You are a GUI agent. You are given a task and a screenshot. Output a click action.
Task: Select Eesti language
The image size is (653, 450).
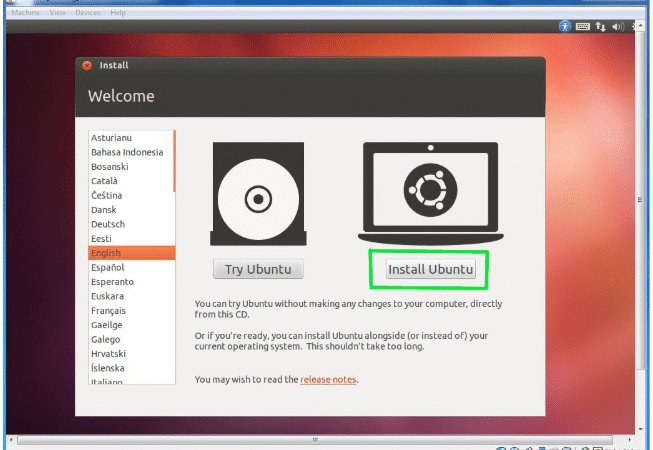coord(131,239)
